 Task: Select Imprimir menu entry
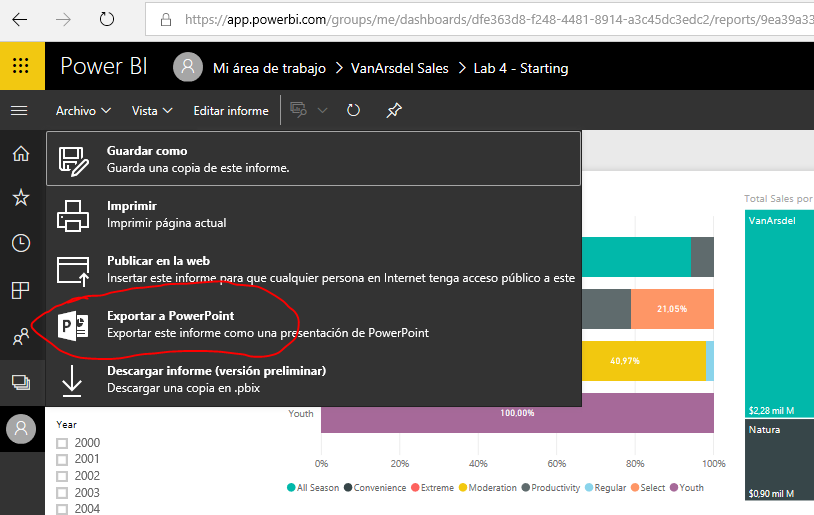pyautogui.click(x=314, y=214)
